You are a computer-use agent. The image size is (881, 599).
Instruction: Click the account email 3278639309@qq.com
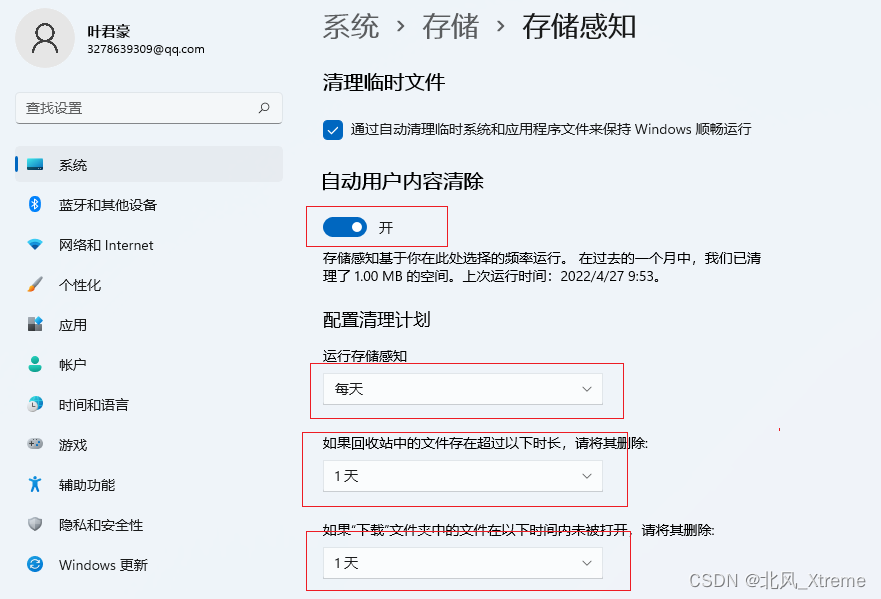146,49
